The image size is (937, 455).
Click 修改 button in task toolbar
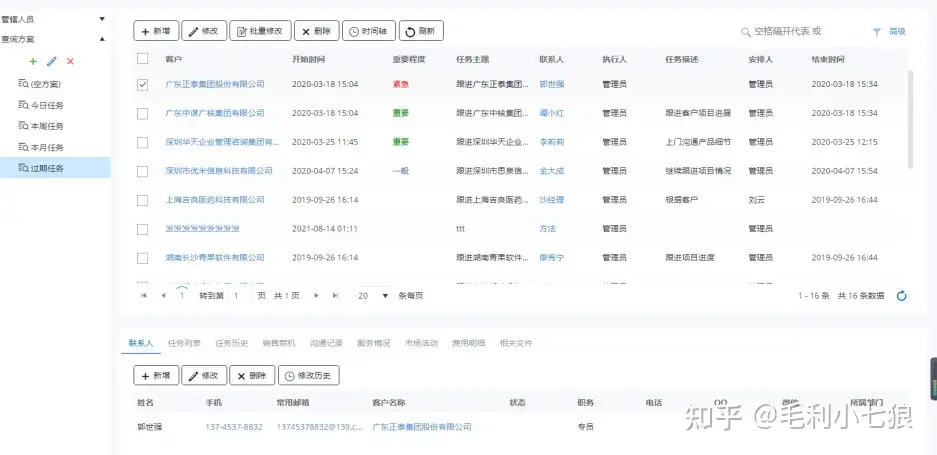(x=204, y=31)
